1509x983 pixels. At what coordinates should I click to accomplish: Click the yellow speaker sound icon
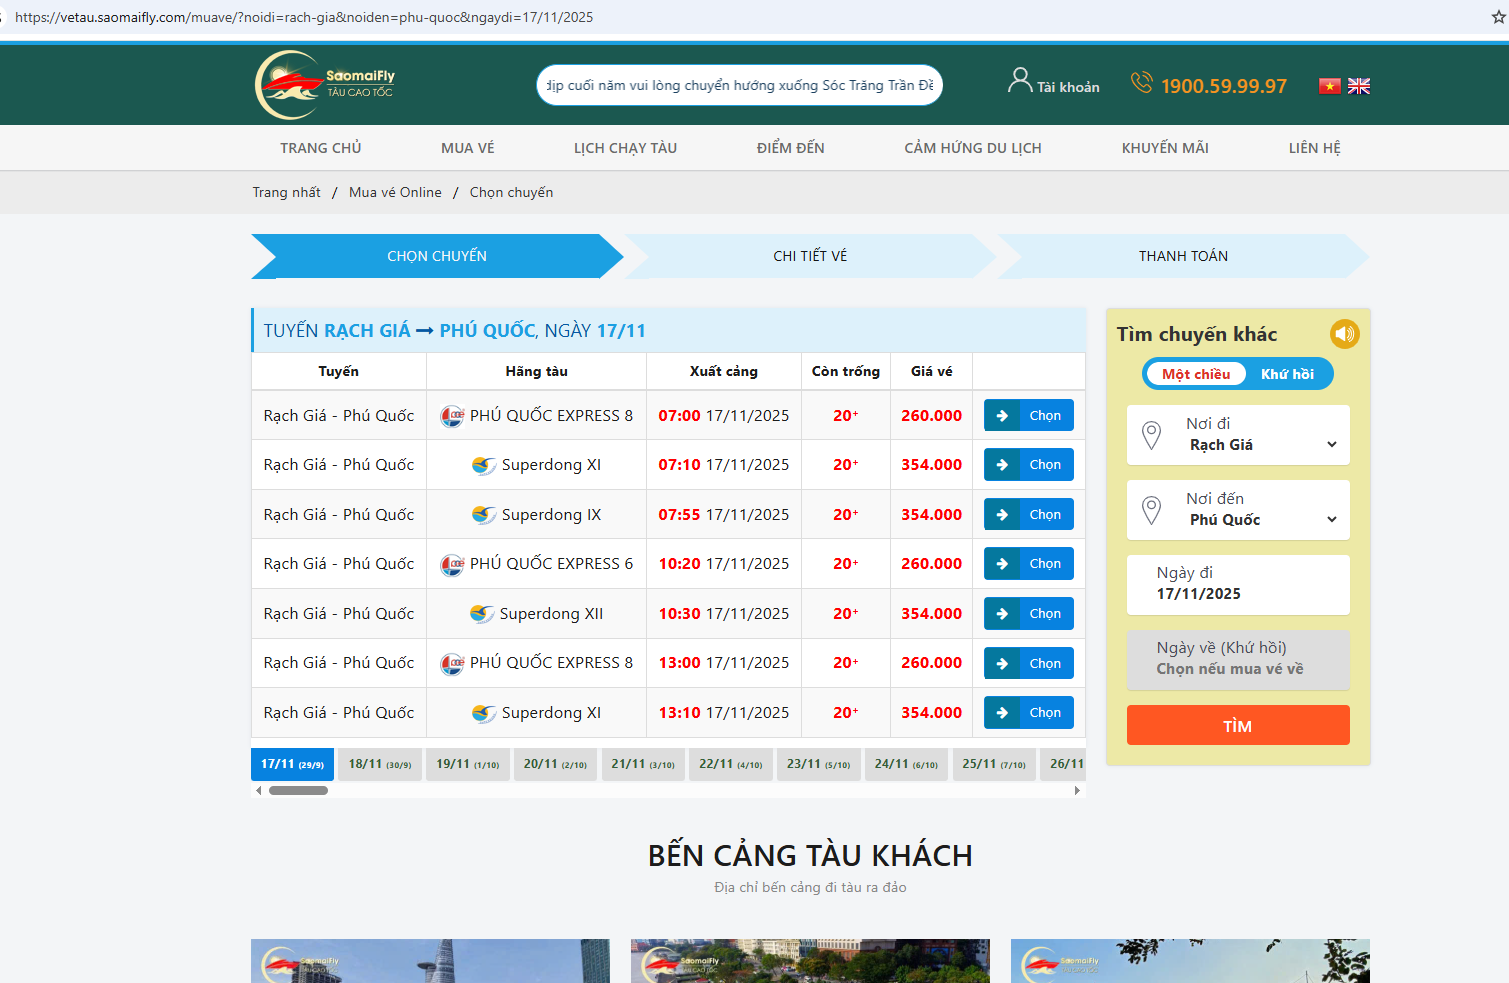(1344, 334)
